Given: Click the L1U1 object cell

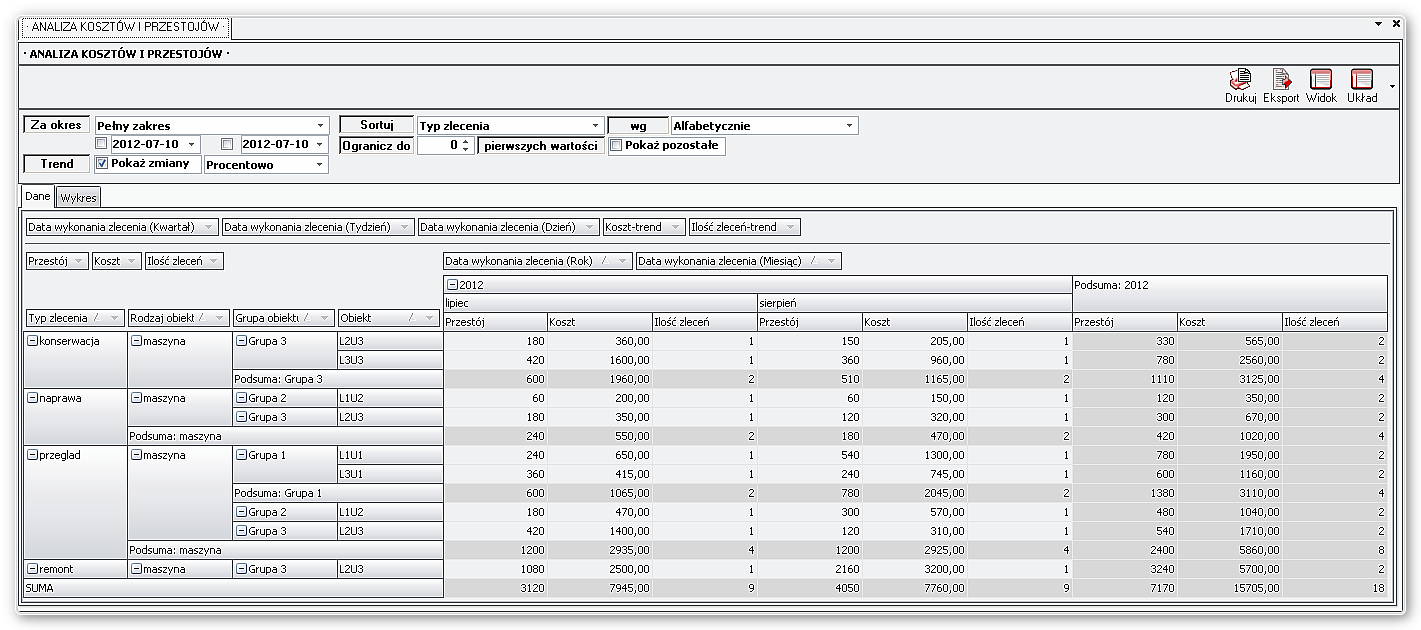Looking at the screenshot, I should (x=390, y=455).
